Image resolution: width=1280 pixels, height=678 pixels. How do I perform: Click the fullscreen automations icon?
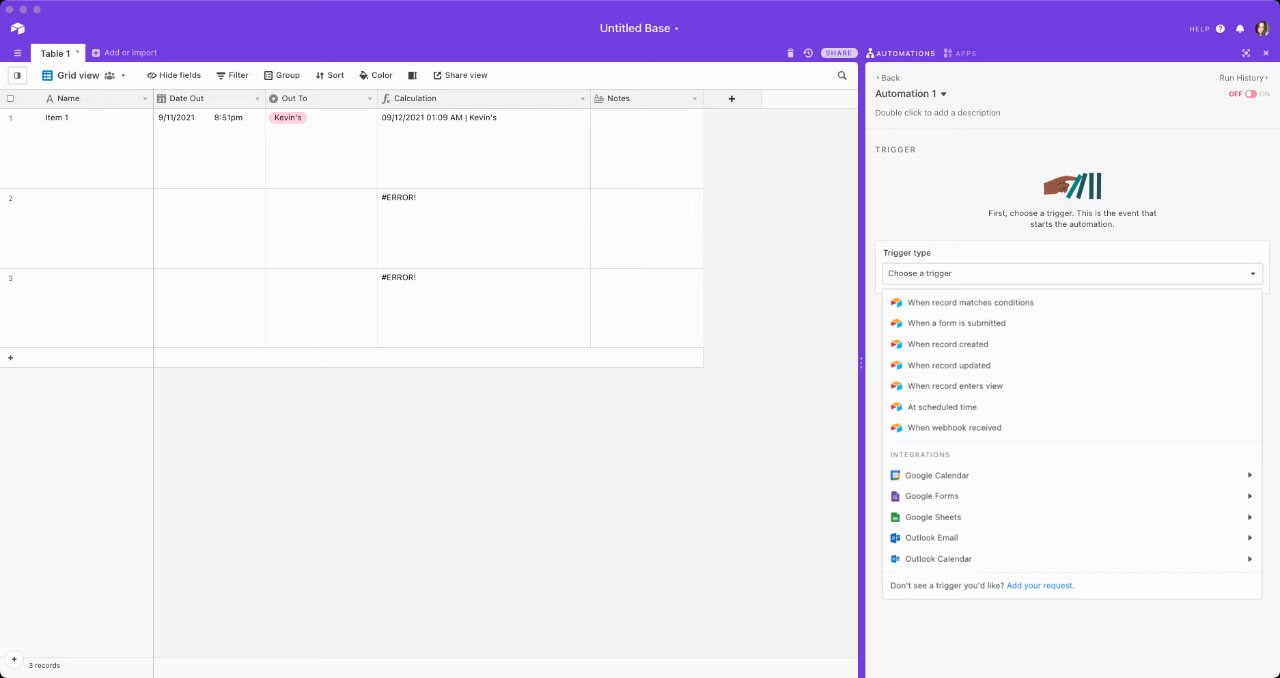coord(1246,53)
